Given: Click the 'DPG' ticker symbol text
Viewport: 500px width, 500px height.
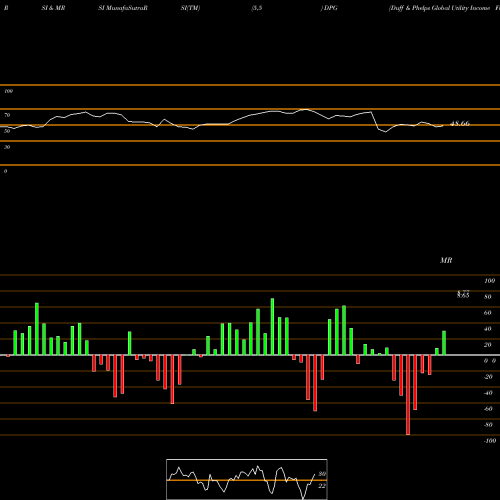Looking at the screenshot, I should click(x=331, y=8).
